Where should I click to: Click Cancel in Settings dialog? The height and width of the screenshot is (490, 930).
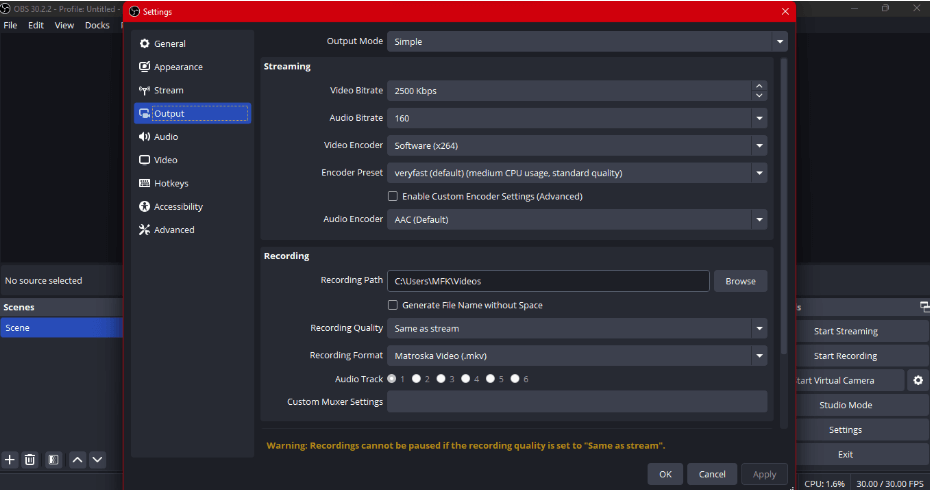tap(712, 474)
